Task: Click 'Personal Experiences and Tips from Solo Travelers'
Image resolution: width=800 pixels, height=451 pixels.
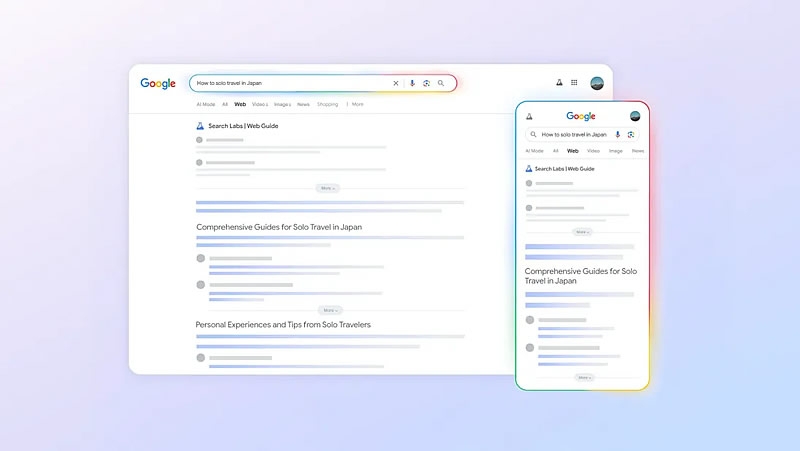Action: (283, 324)
